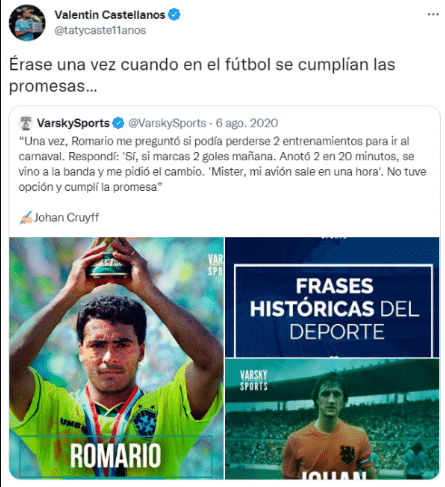Click the quoted tweet text about Romario
The width and height of the screenshot is (445, 487).
222,164
